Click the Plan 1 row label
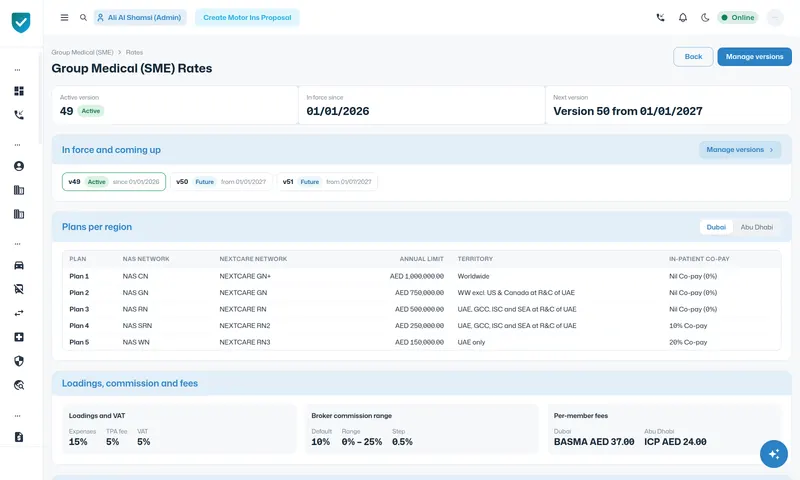This screenshot has width=800, height=480. pyautogui.click(x=79, y=276)
